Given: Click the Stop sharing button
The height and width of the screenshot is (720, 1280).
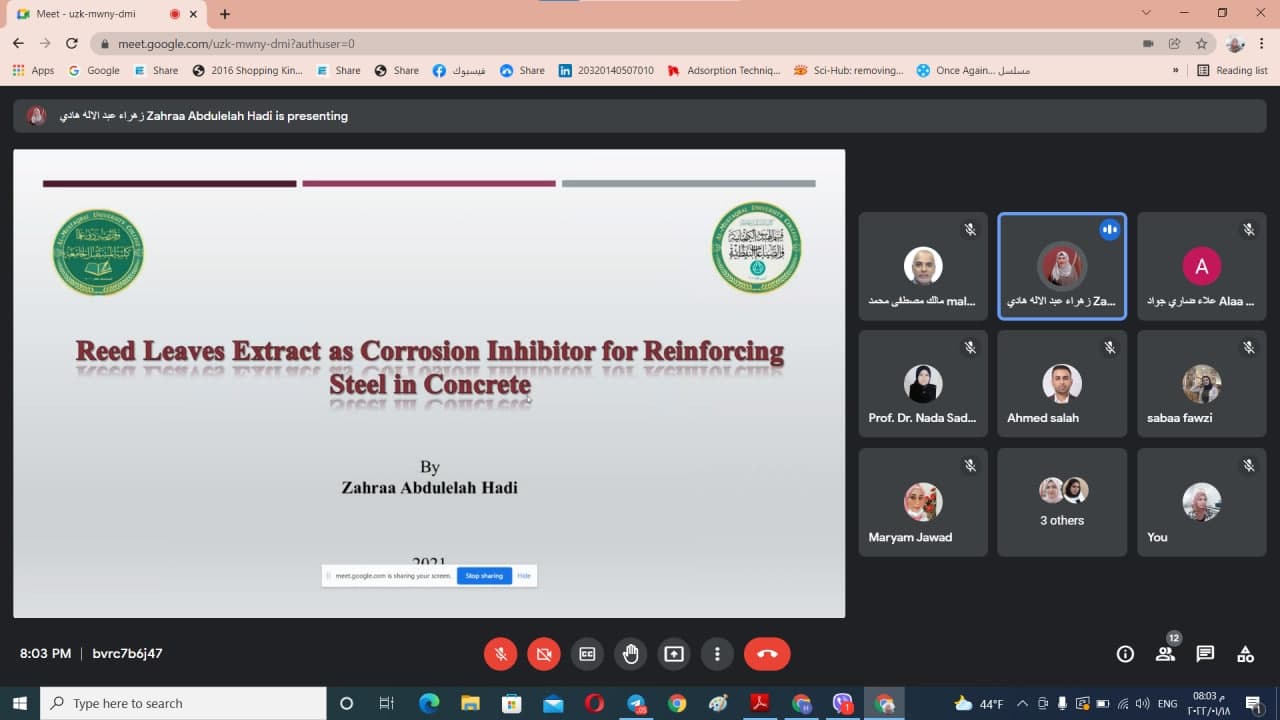Looking at the screenshot, I should click(x=483, y=575).
